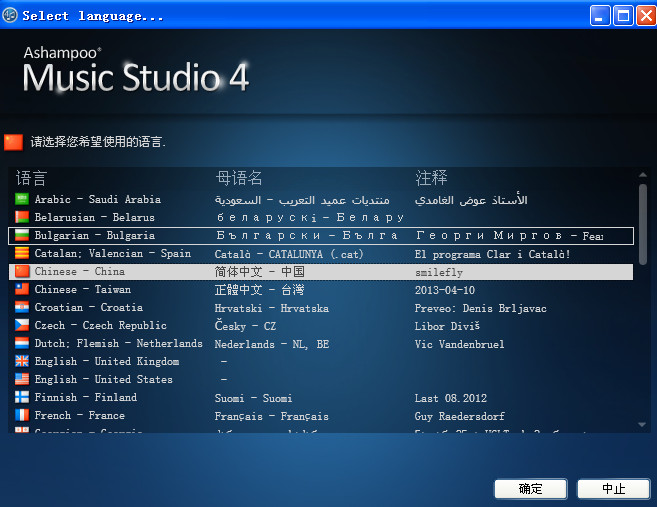The height and width of the screenshot is (507, 657).
Task: Click the comment smilefly
Action: tap(439, 272)
